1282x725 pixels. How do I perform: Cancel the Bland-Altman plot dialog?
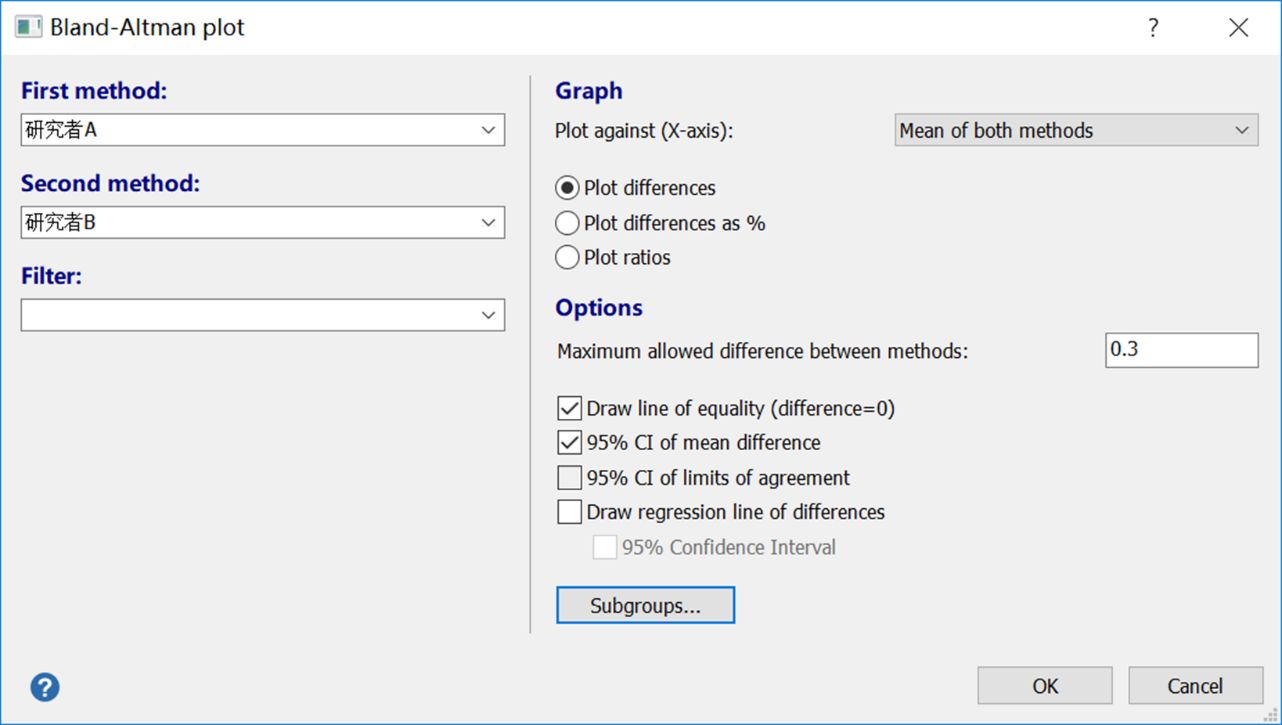pos(1195,686)
